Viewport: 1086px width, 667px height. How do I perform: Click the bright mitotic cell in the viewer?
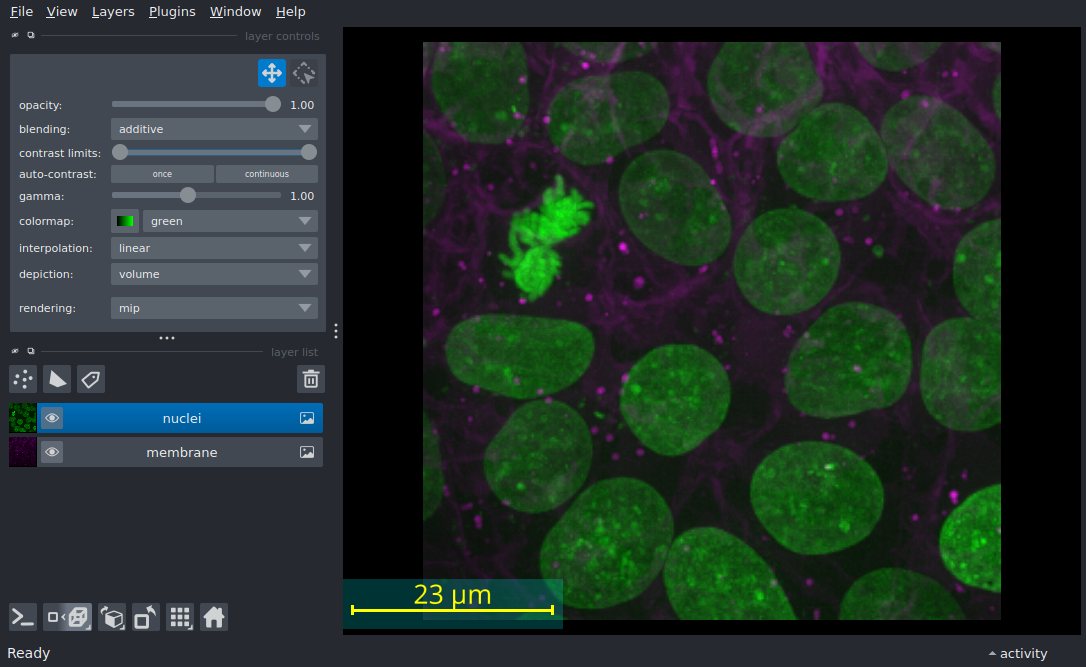pos(545,238)
